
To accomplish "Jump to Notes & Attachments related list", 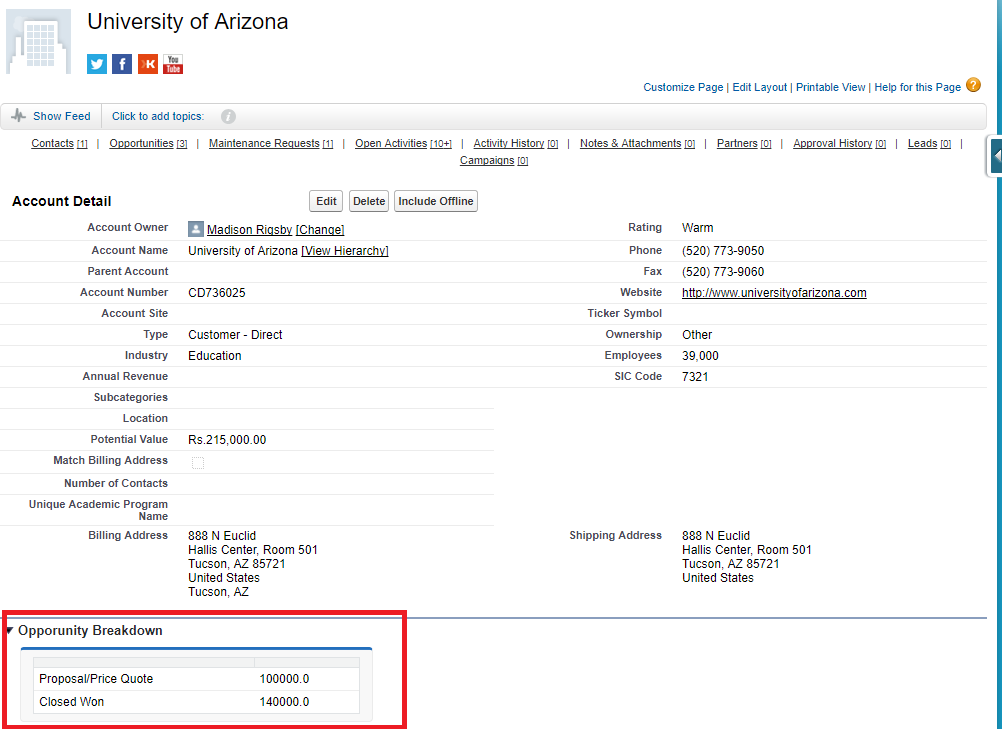I will (x=637, y=144).
